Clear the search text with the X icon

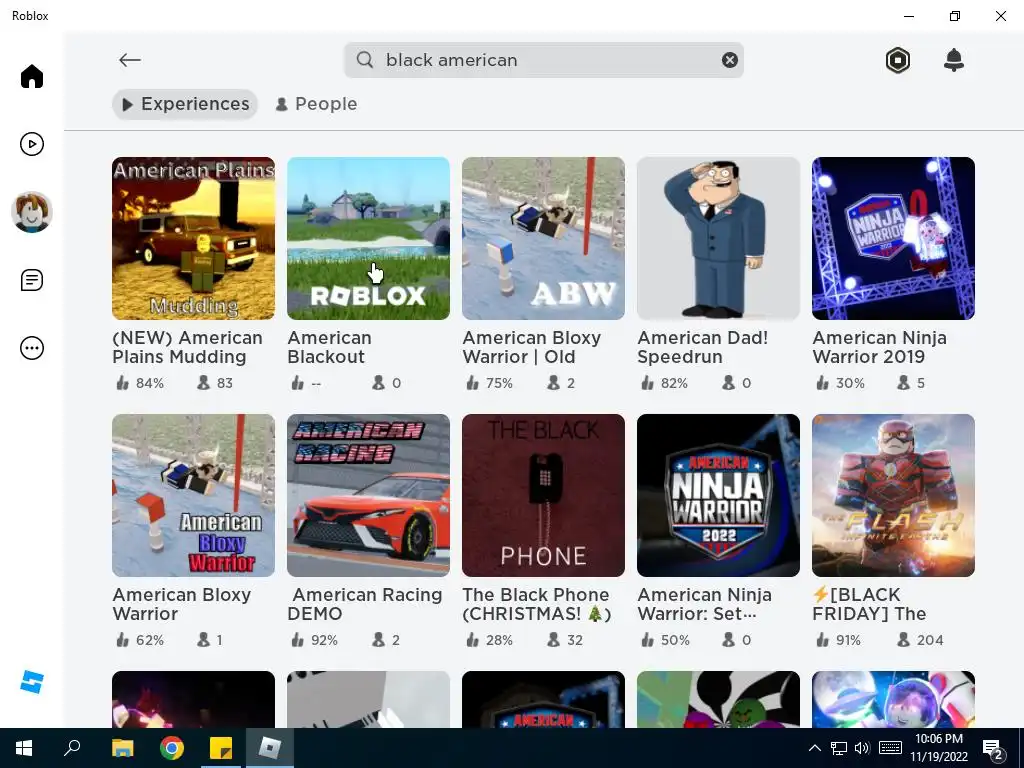pyautogui.click(x=729, y=60)
